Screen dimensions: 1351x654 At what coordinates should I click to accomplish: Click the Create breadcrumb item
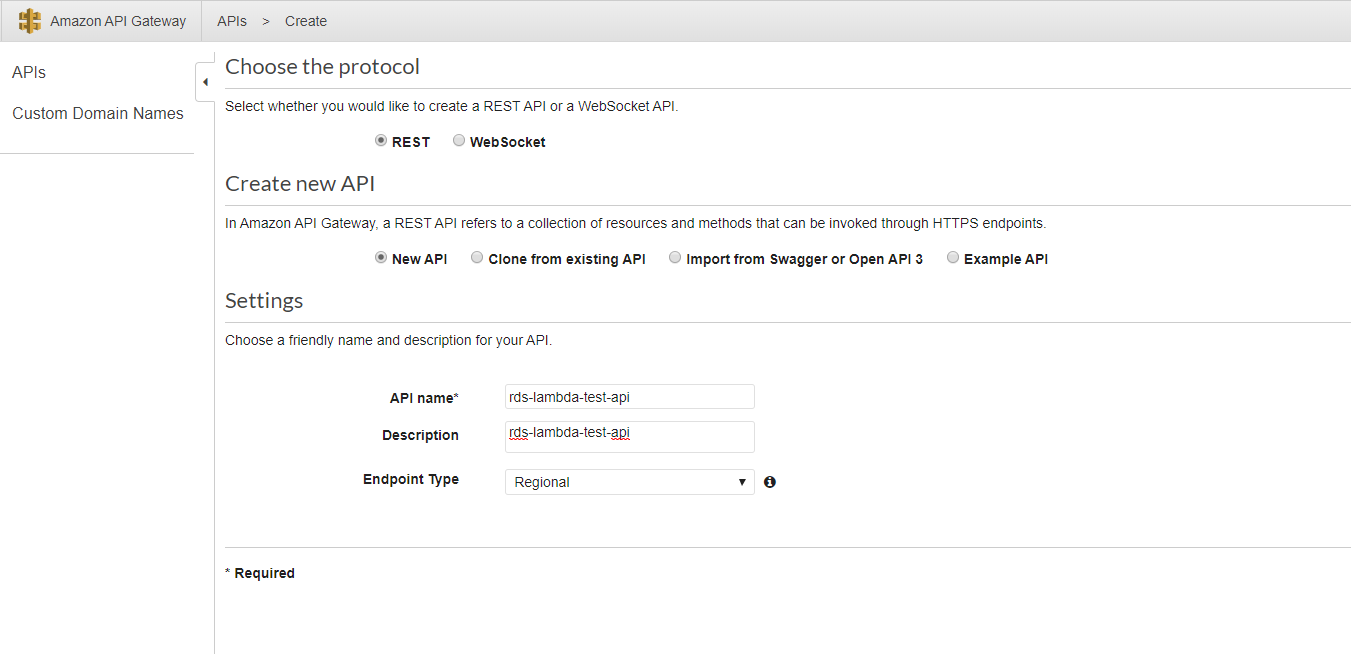pos(306,21)
